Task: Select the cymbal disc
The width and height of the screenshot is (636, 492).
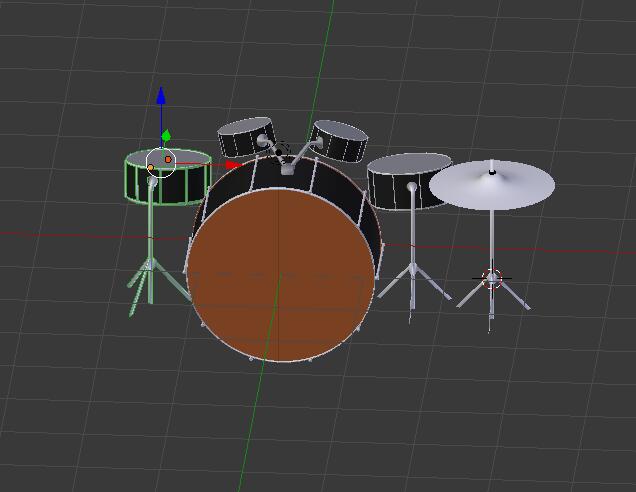Action: [492, 185]
